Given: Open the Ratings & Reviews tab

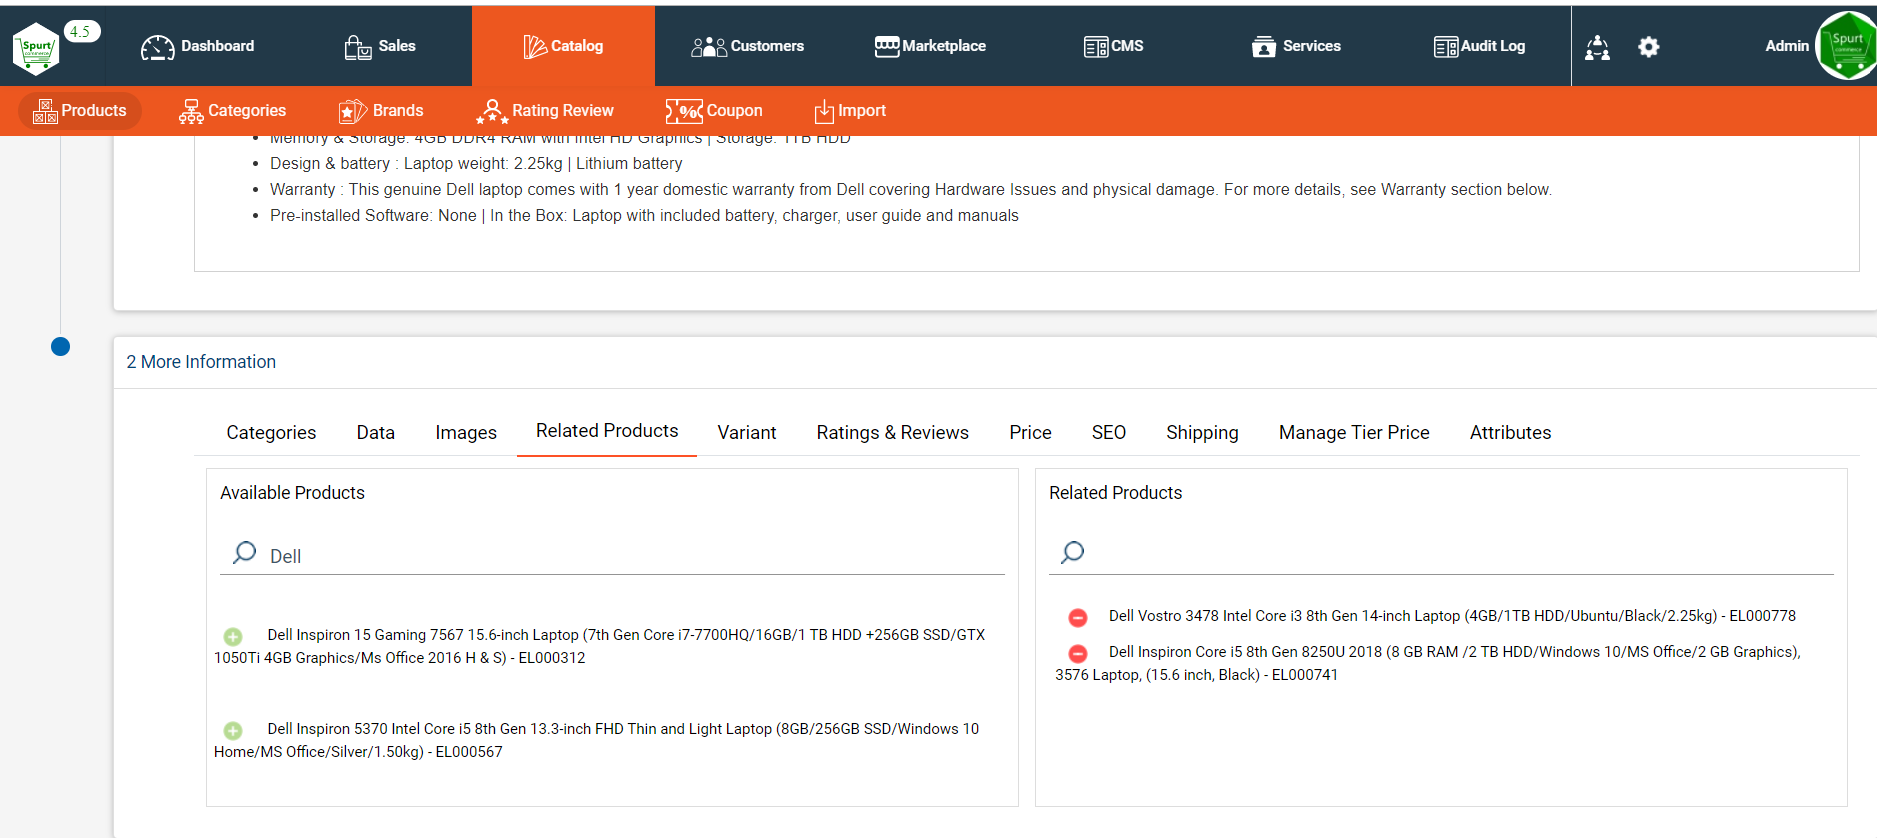Looking at the screenshot, I should (x=893, y=432).
